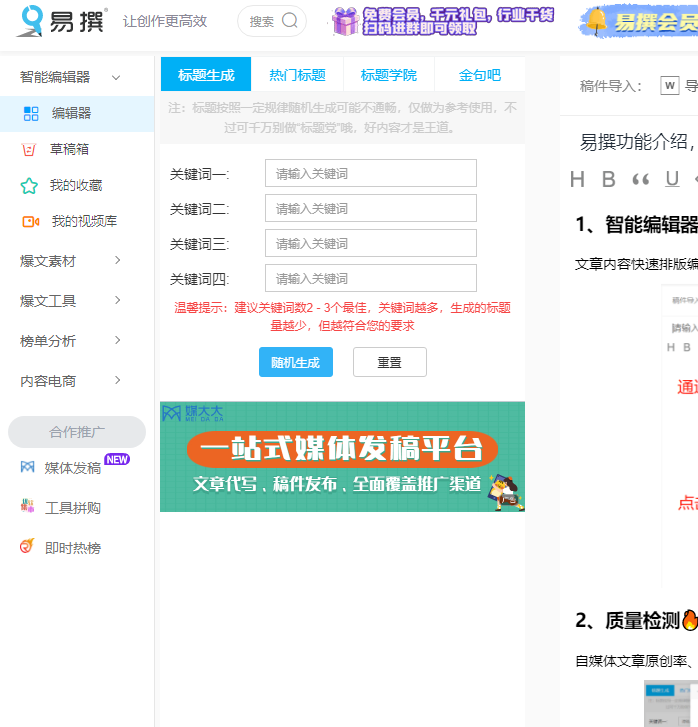Open 我的收藏 in the sidebar
Image resolution: width=698 pixels, height=727 pixels.
(x=77, y=185)
